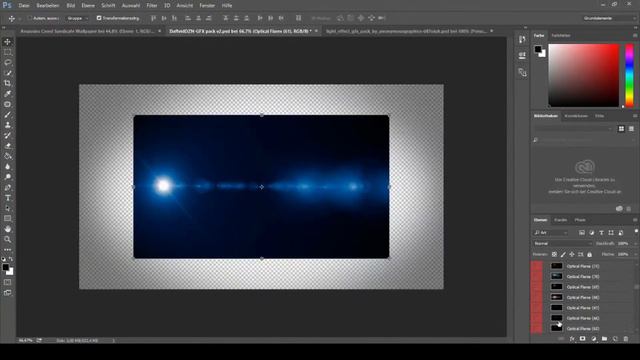Viewport: 640px width, 360px height.
Task: Create a new group with folder icon
Action: tap(604, 339)
